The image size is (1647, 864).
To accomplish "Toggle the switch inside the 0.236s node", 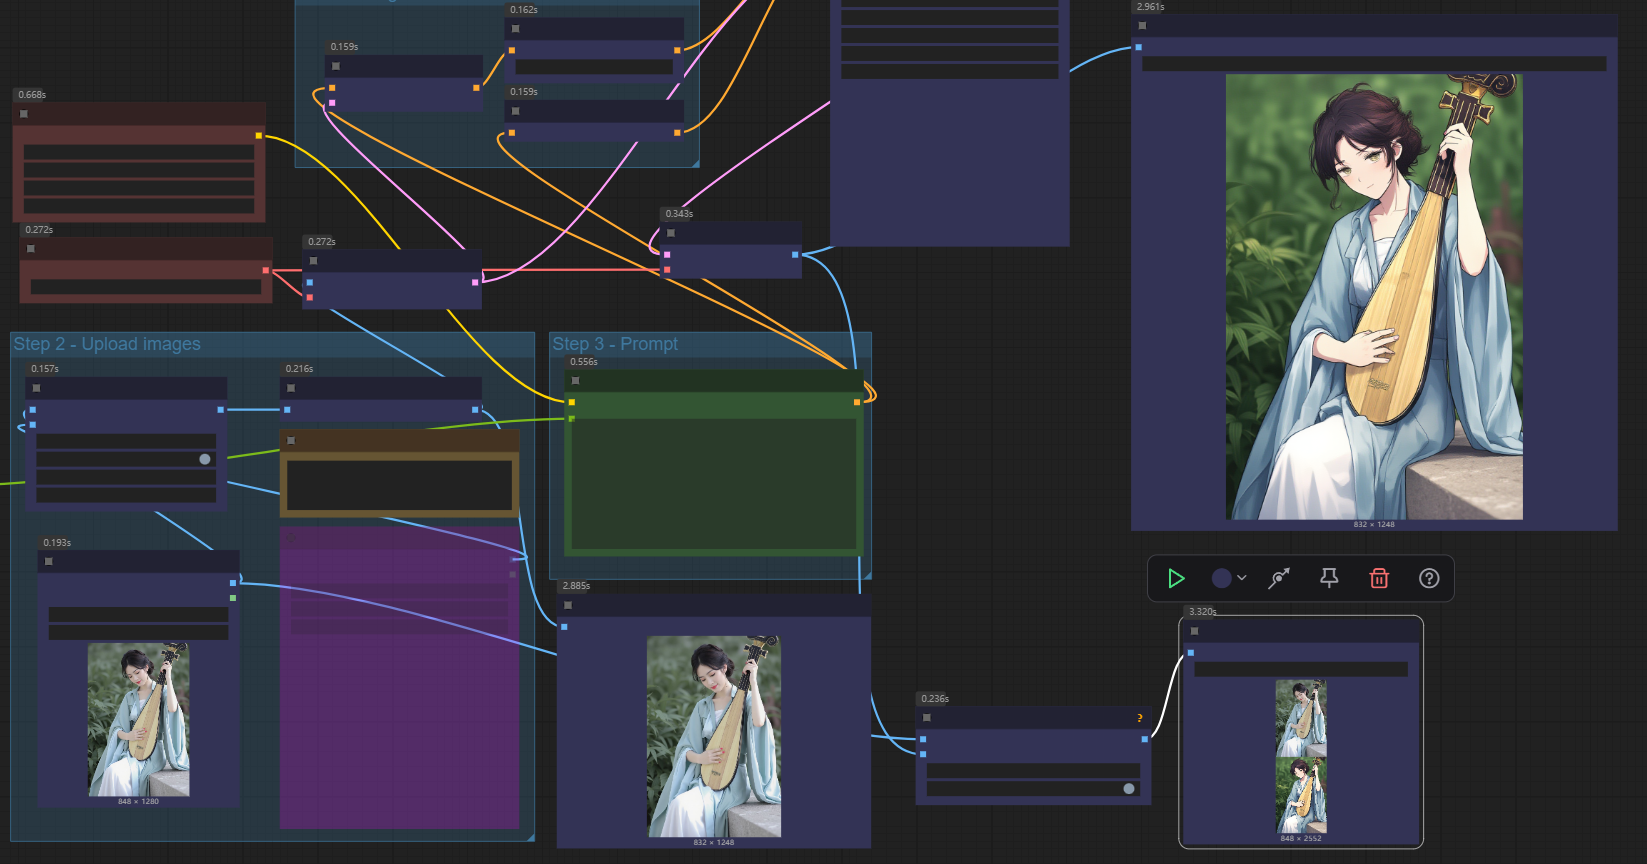I will point(1128,789).
